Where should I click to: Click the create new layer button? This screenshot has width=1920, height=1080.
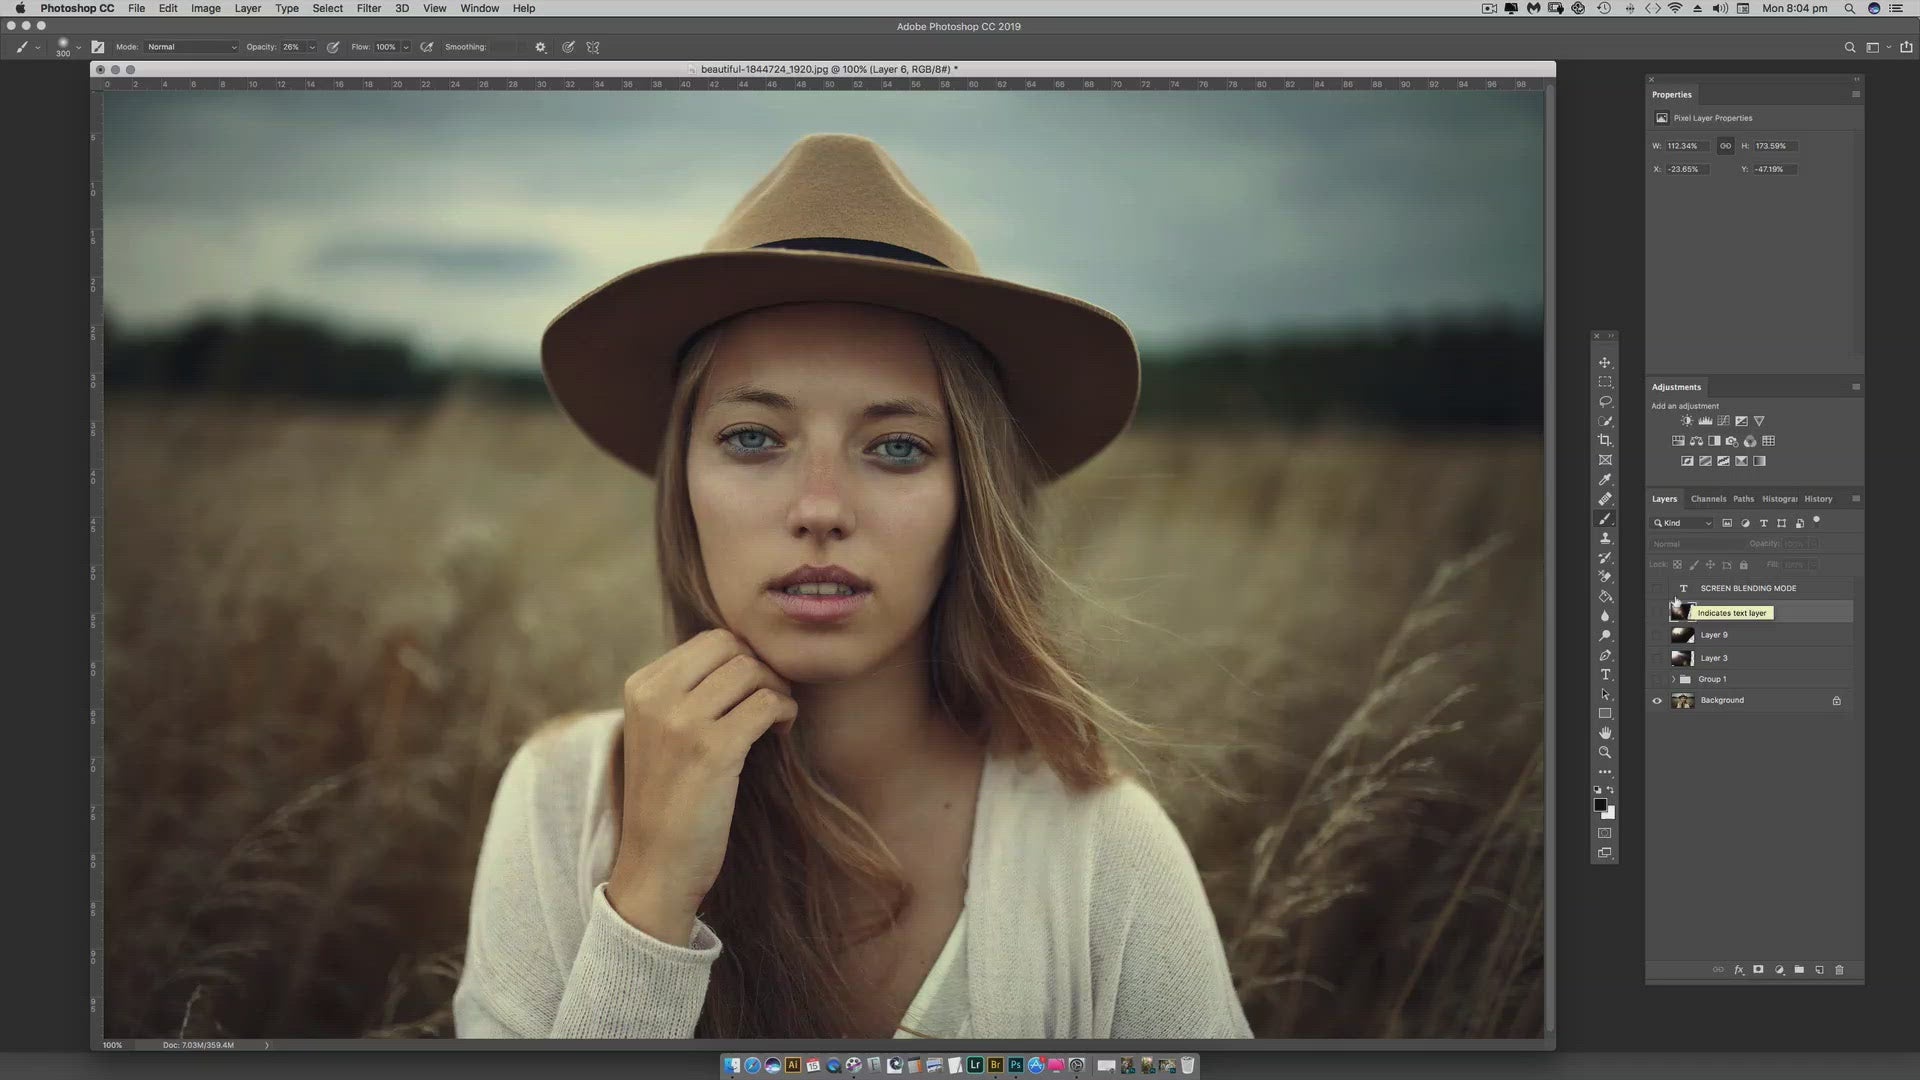pyautogui.click(x=1819, y=970)
